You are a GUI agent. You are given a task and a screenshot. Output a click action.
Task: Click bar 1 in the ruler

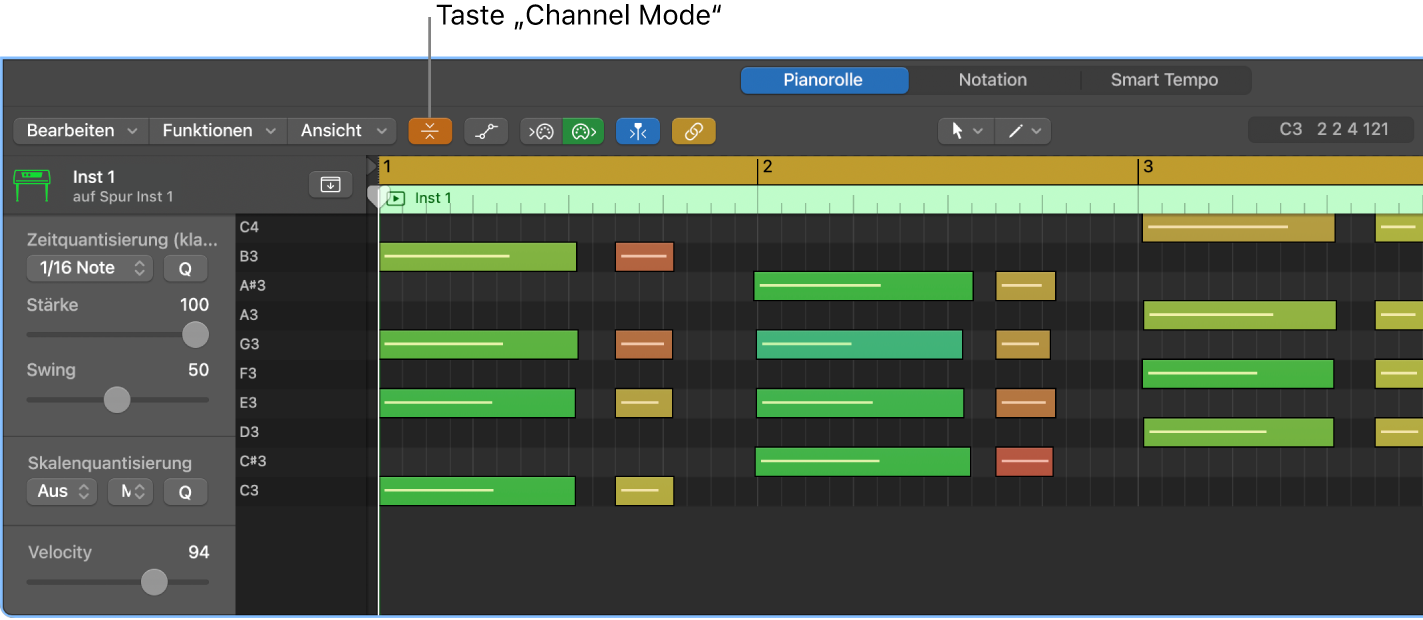(x=387, y=167)
